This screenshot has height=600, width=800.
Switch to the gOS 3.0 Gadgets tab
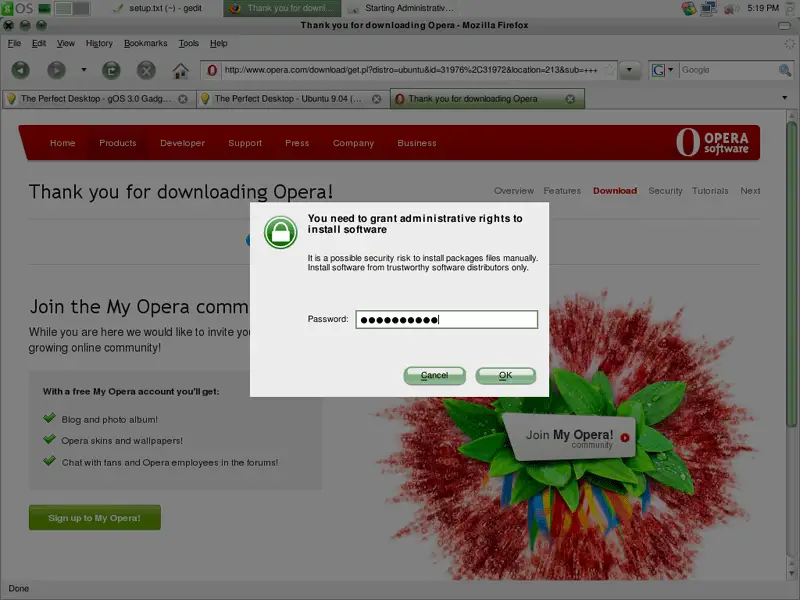point(98,99)
